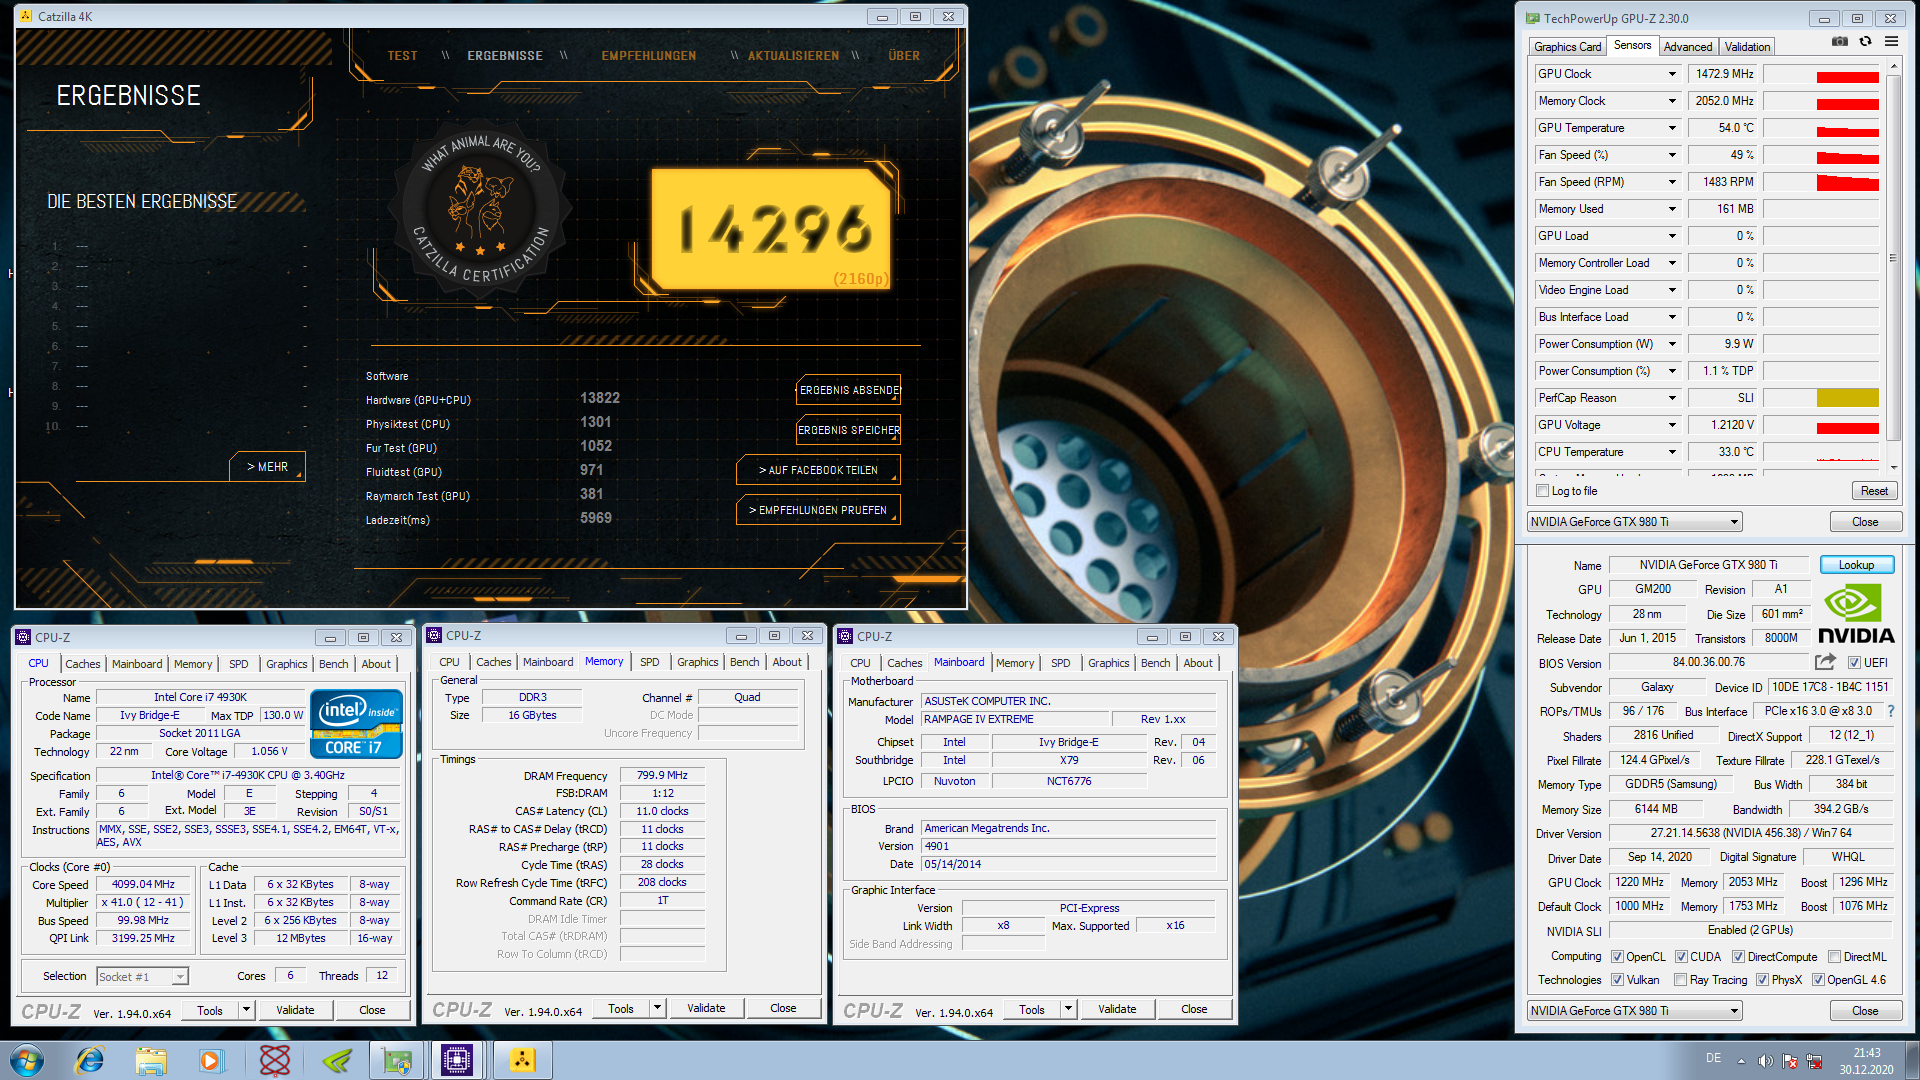Open the GPU-Z Validation tab
The width and height of the screenshot is (1920, 1080).
coord(1747,47)
